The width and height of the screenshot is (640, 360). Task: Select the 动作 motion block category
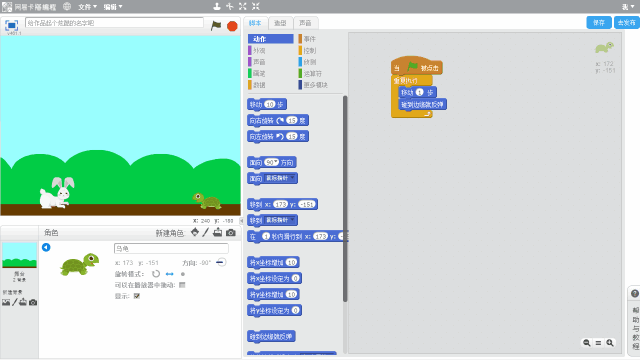(271, 39)
